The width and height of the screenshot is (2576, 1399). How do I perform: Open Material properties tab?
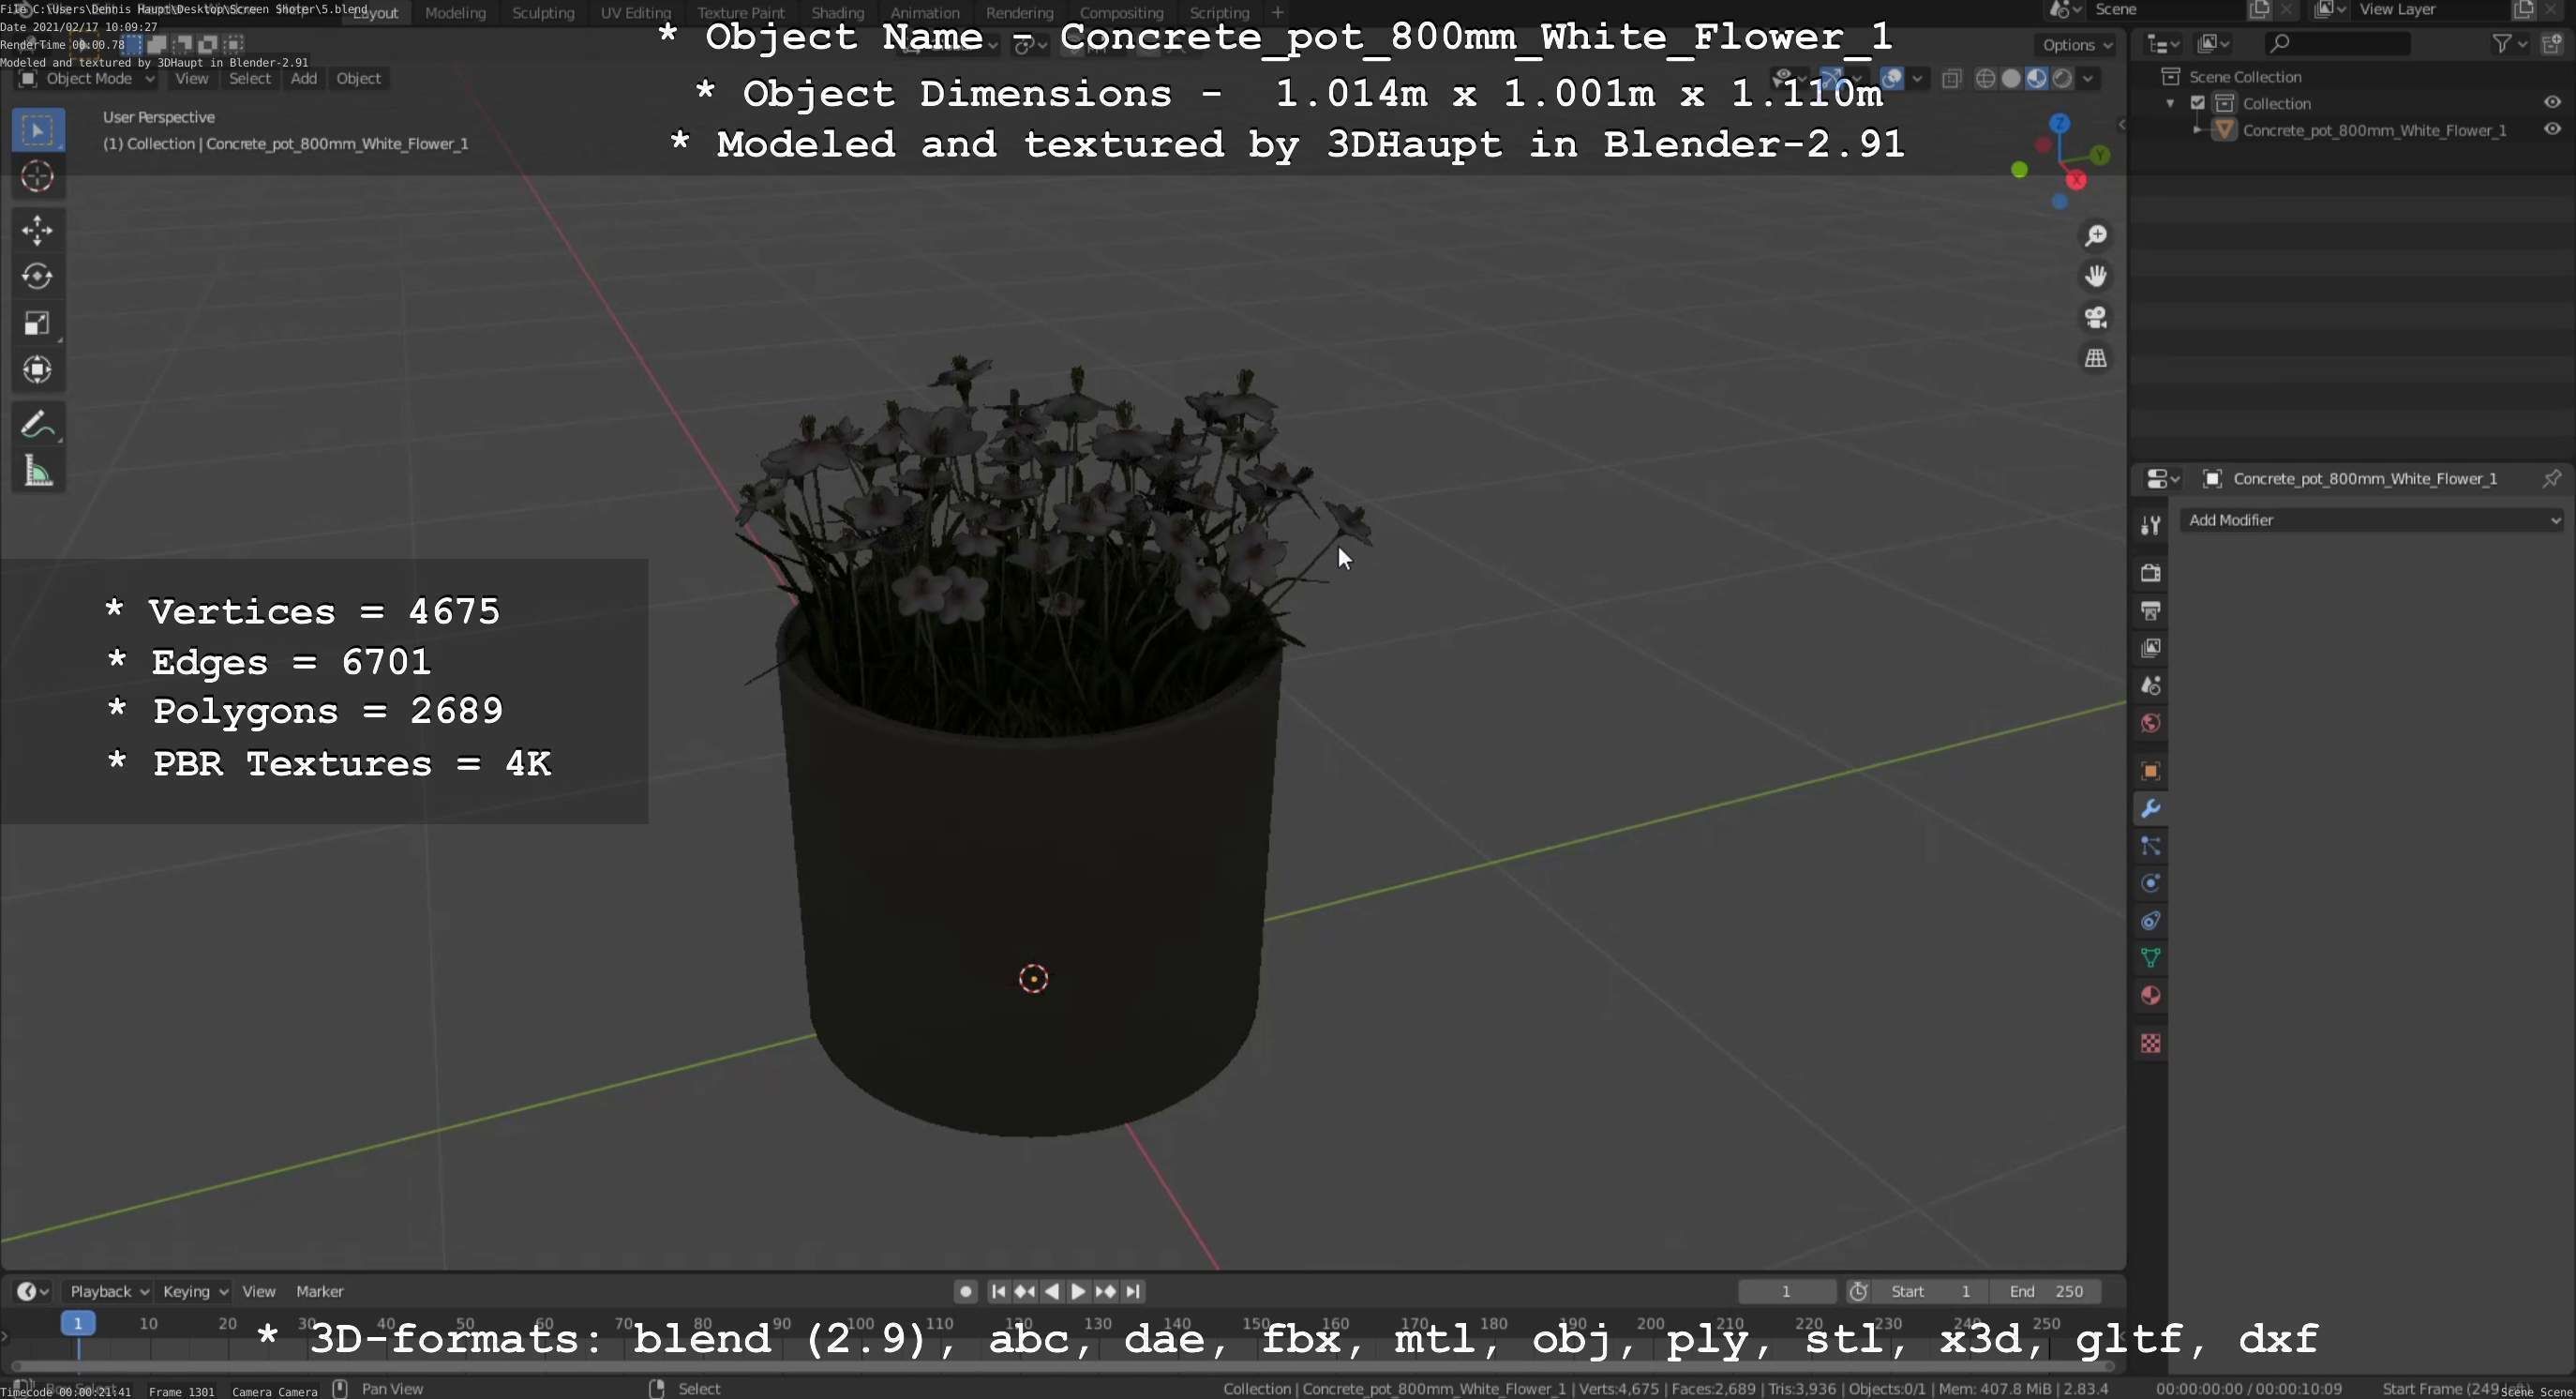pyautogui.click(x=2151, y=996)
